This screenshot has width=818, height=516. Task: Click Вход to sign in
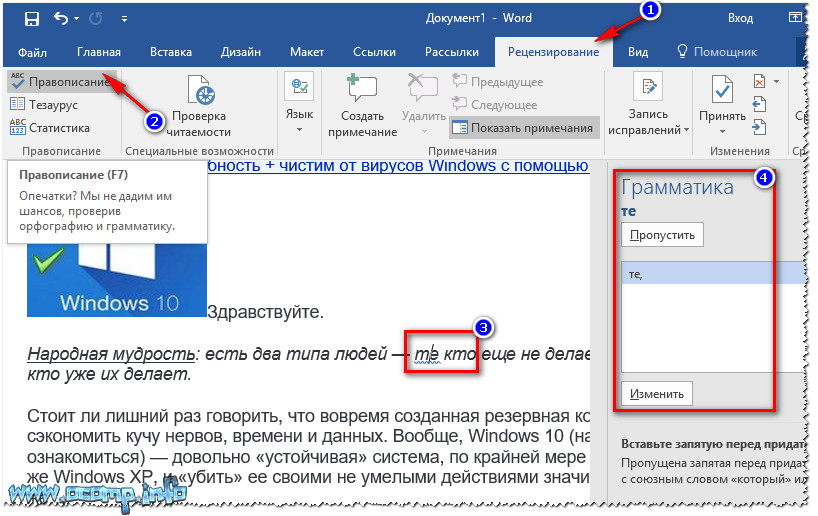tap(740, 18)
